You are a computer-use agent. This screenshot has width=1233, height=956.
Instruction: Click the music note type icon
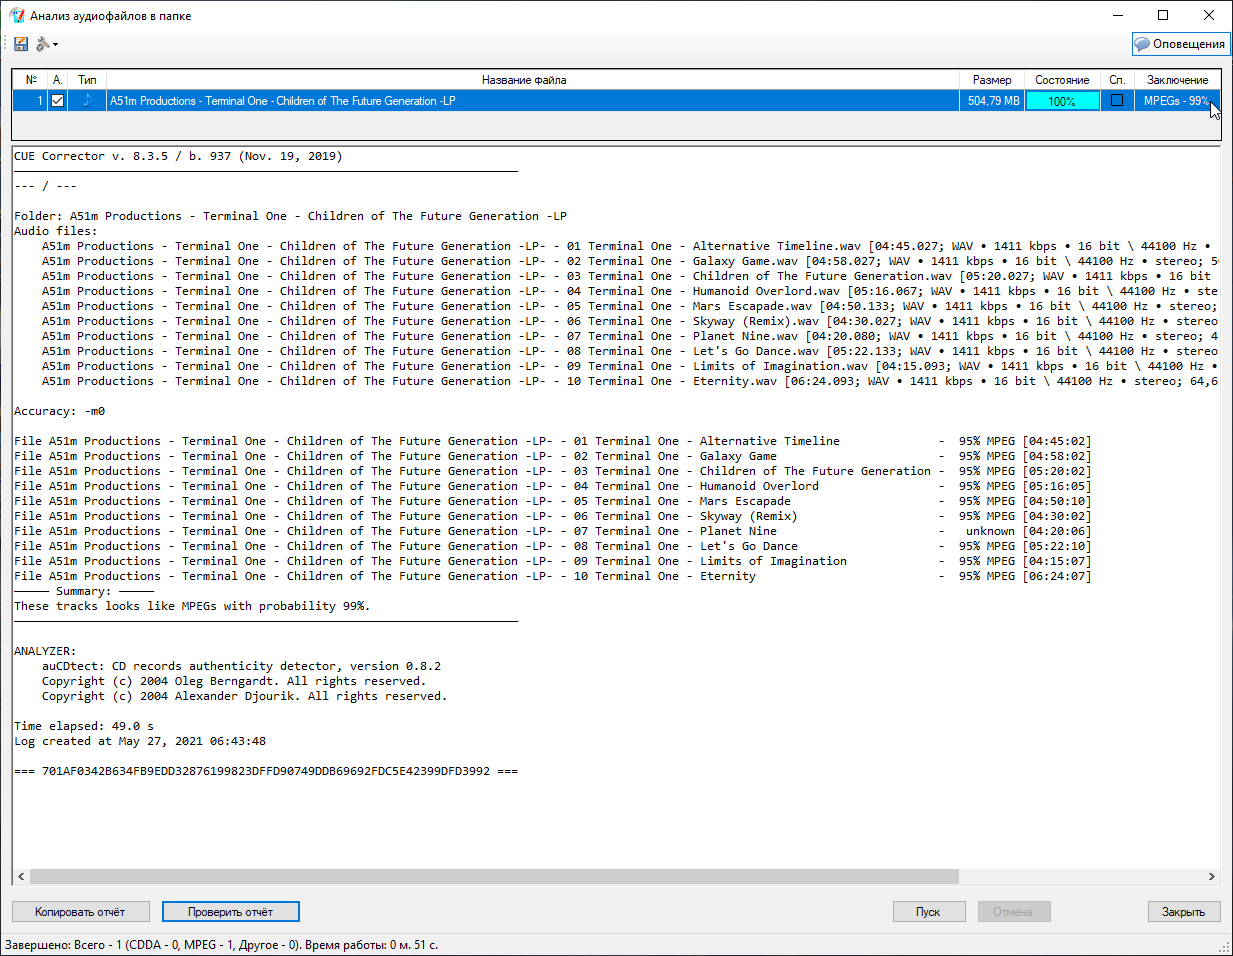pyautogui.click(x=87, y=100)
